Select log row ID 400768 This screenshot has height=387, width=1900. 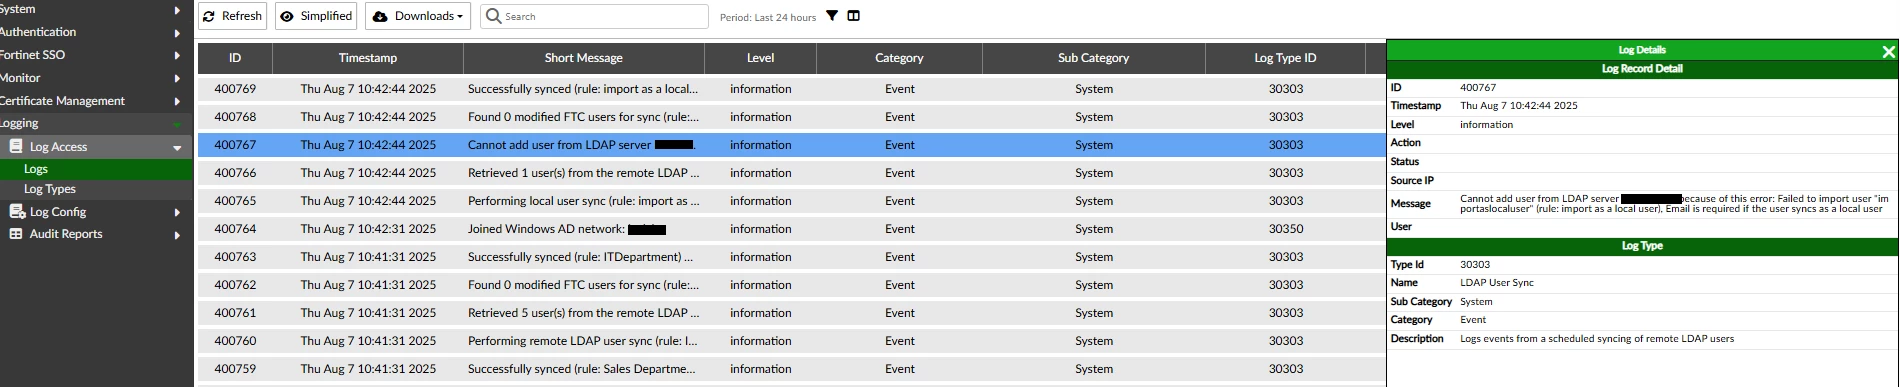[x=791, y=117]
